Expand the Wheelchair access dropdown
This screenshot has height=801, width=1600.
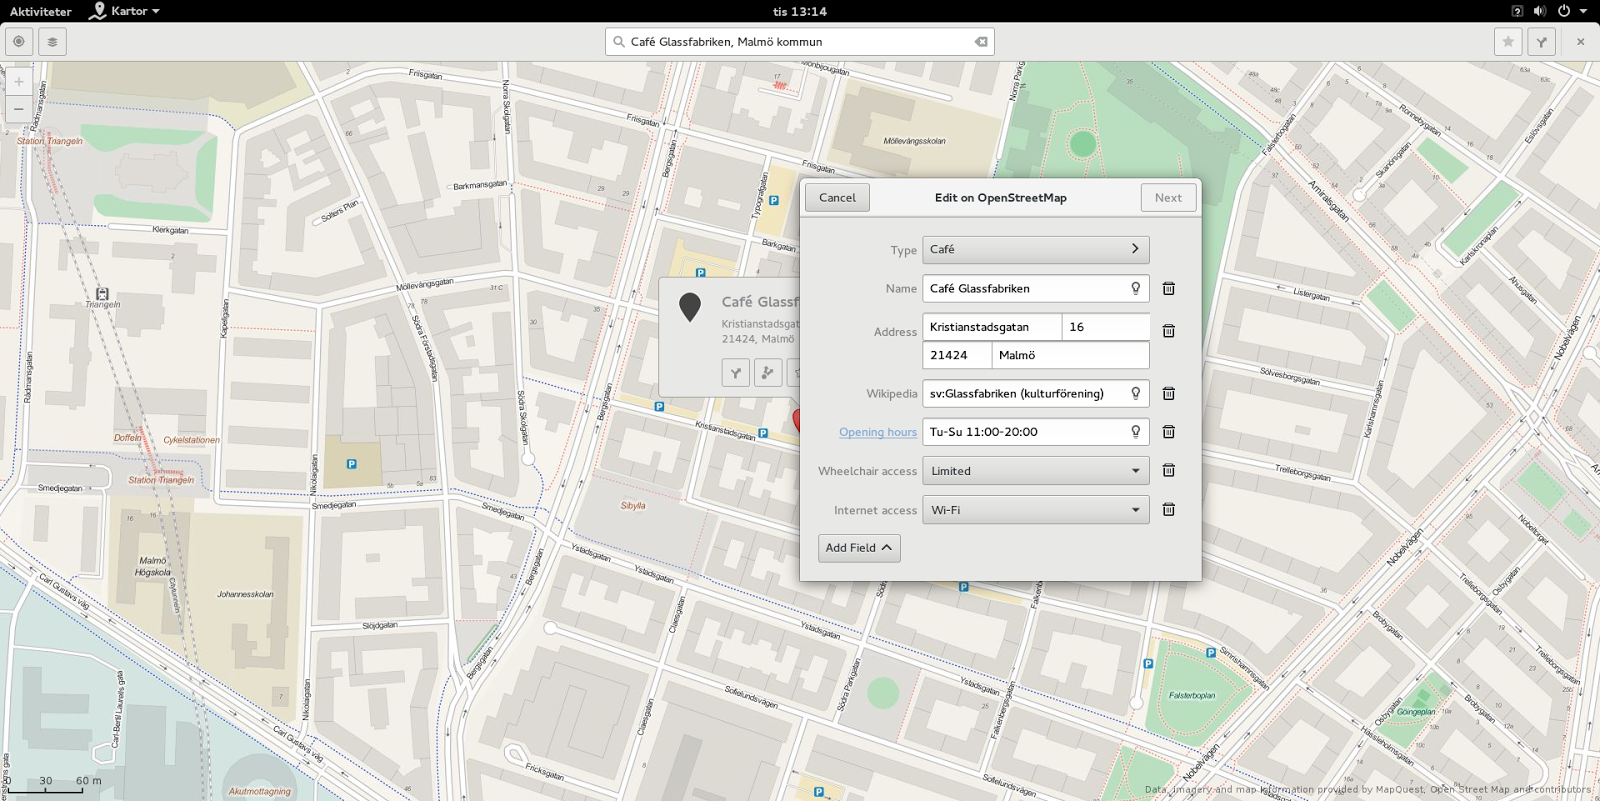(1036, 471)
